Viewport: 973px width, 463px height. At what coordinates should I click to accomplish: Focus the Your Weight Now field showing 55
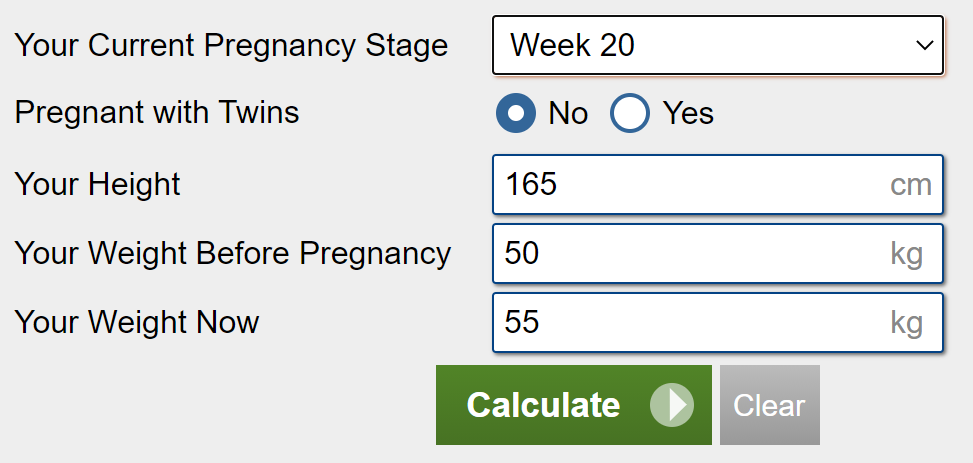718,323
